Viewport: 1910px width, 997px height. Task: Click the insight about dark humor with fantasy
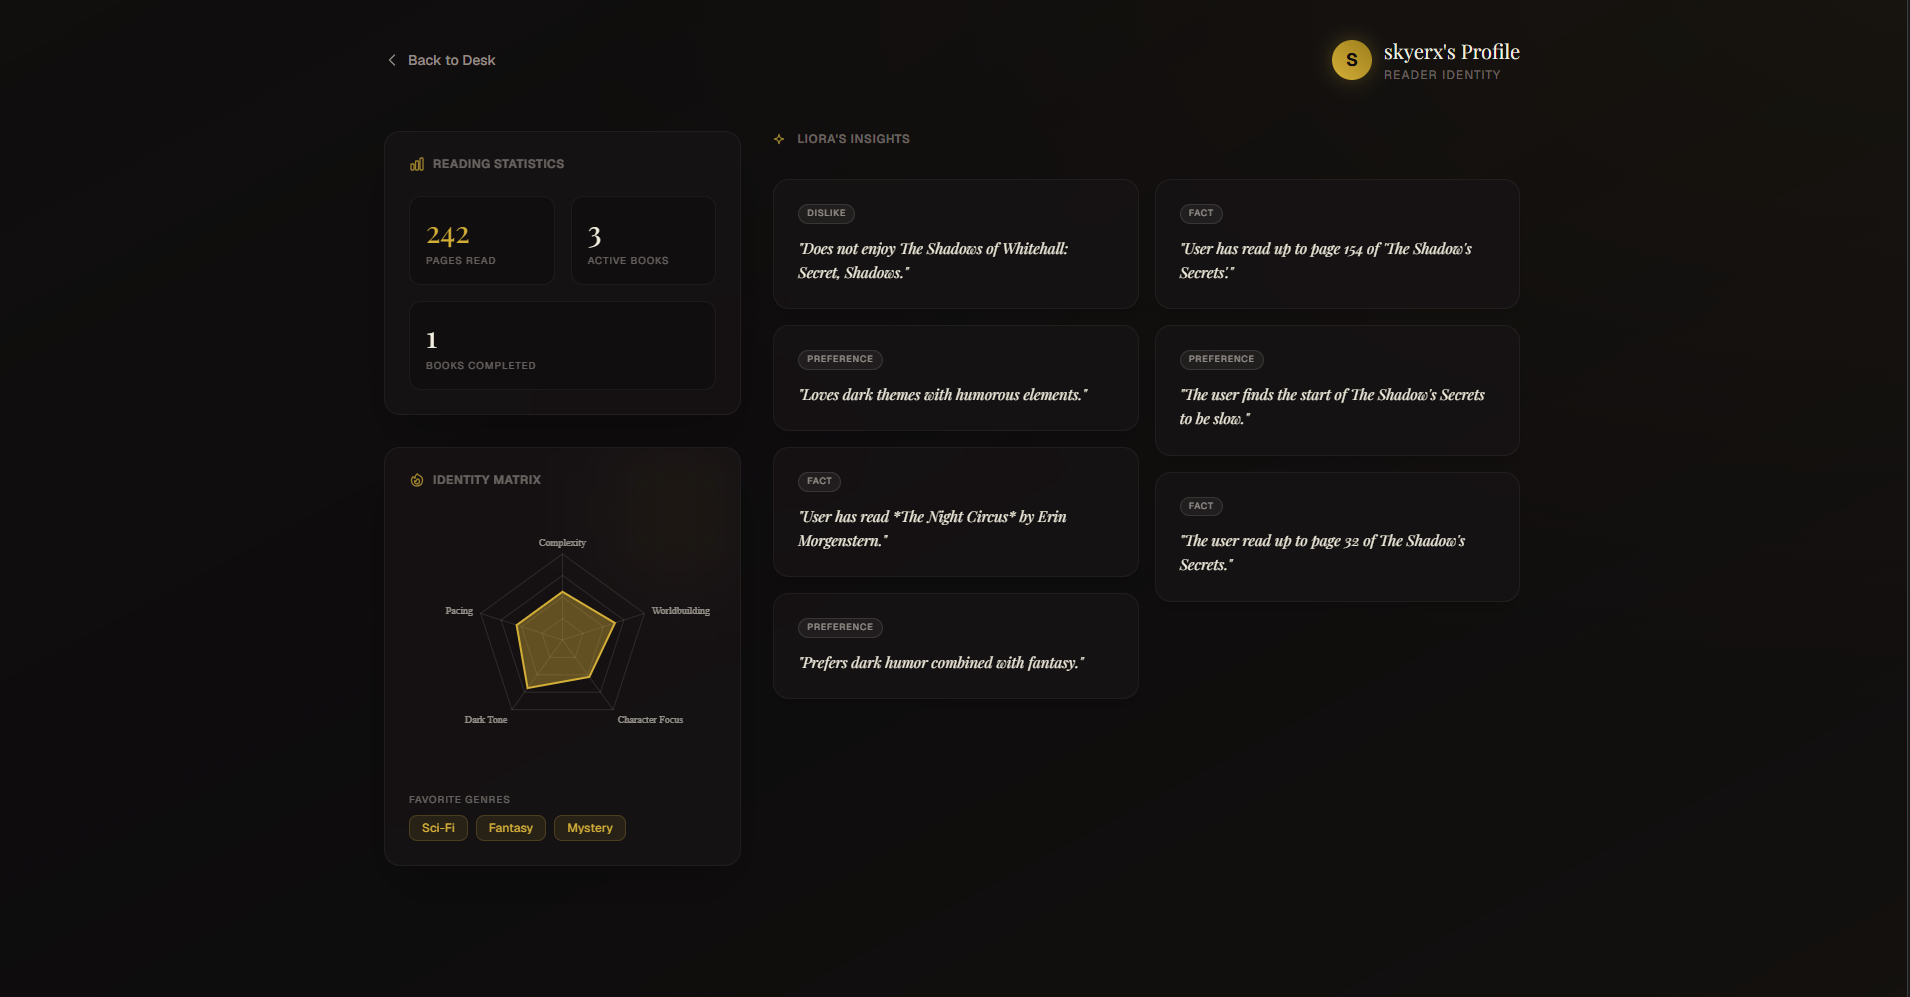956,646
